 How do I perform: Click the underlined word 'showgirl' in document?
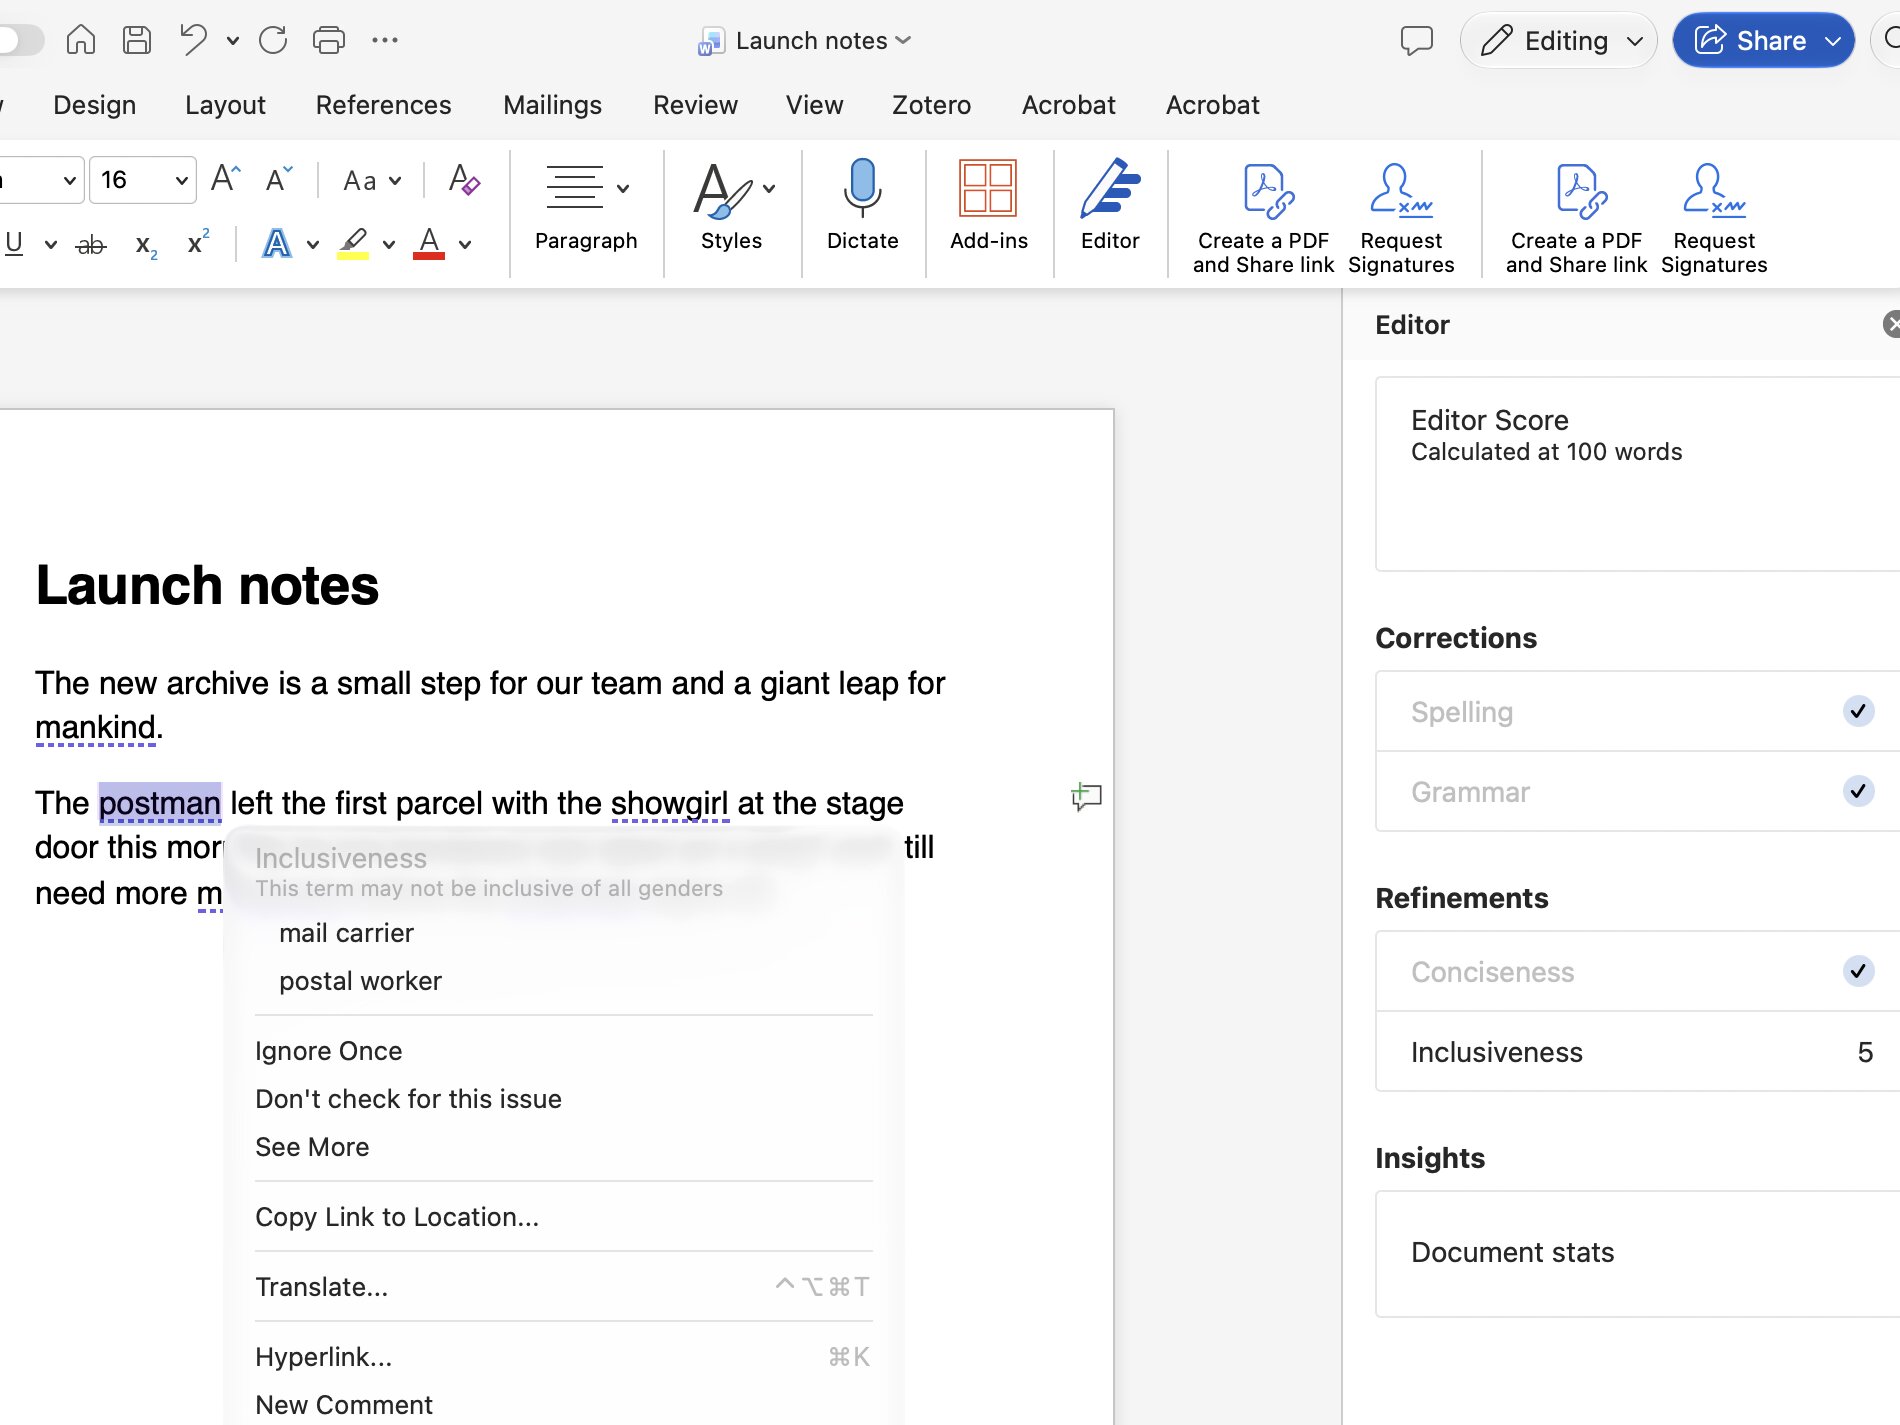coord(669,803)
